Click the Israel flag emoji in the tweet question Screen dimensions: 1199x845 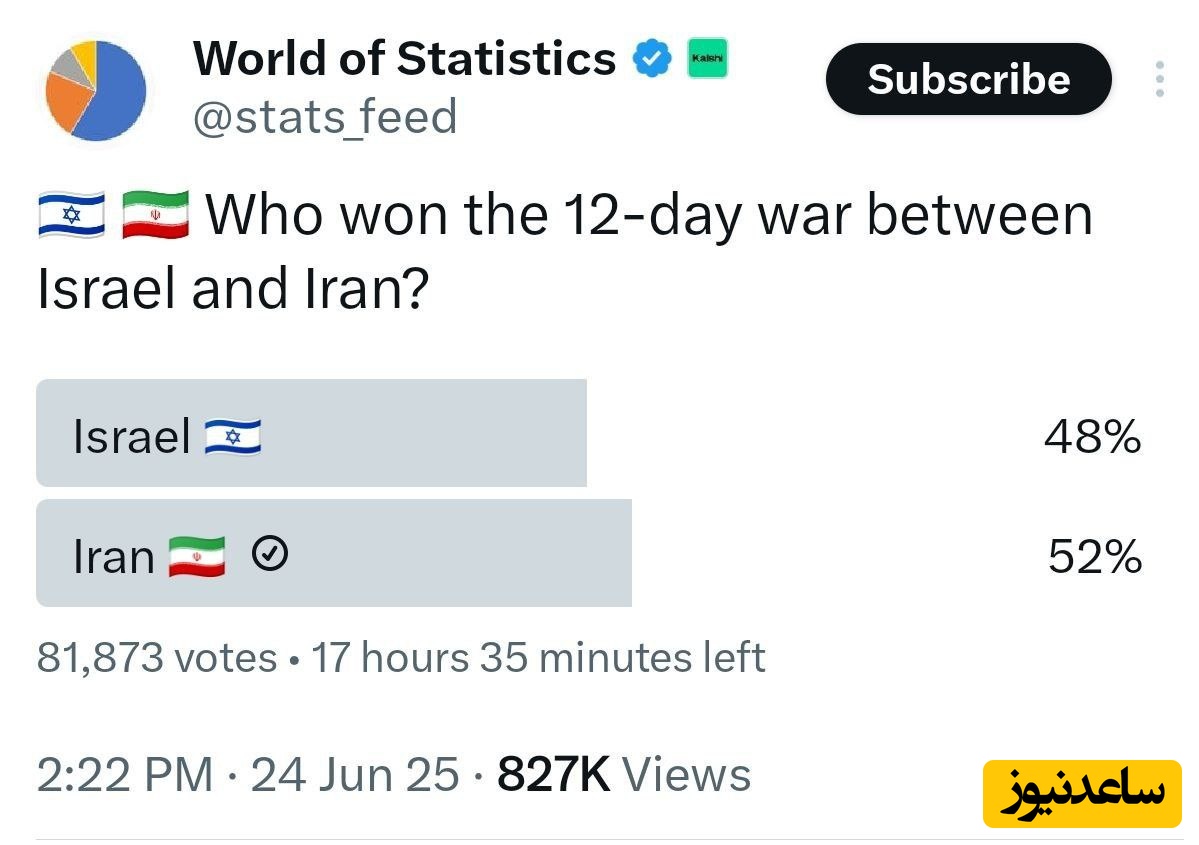click(x=71, y=215)
